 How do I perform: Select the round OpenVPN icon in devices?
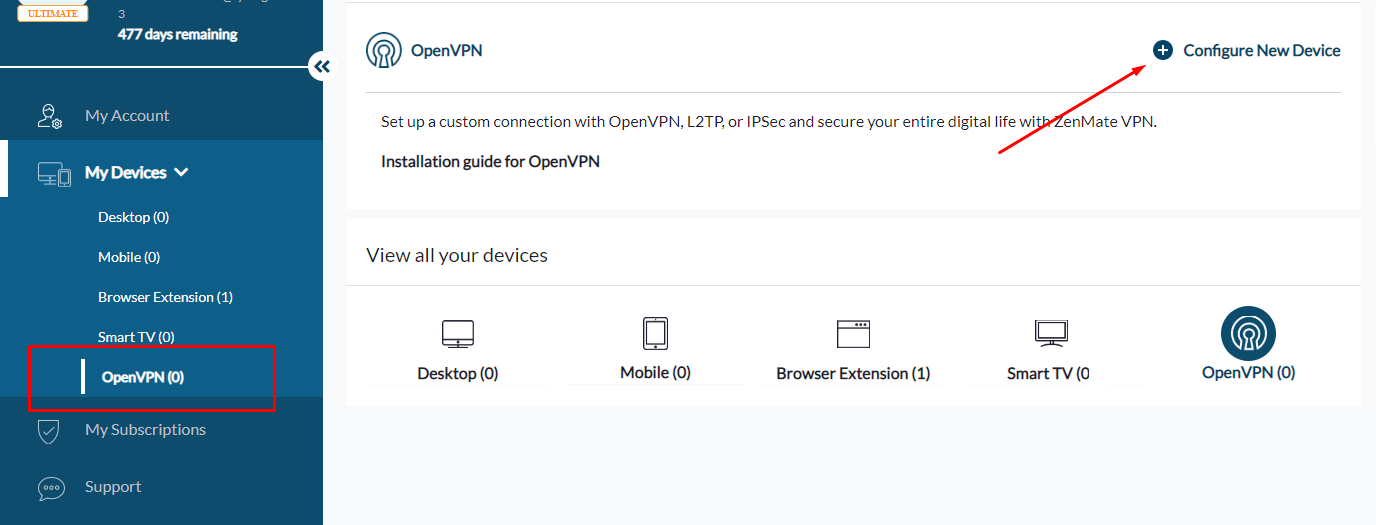1248,333
